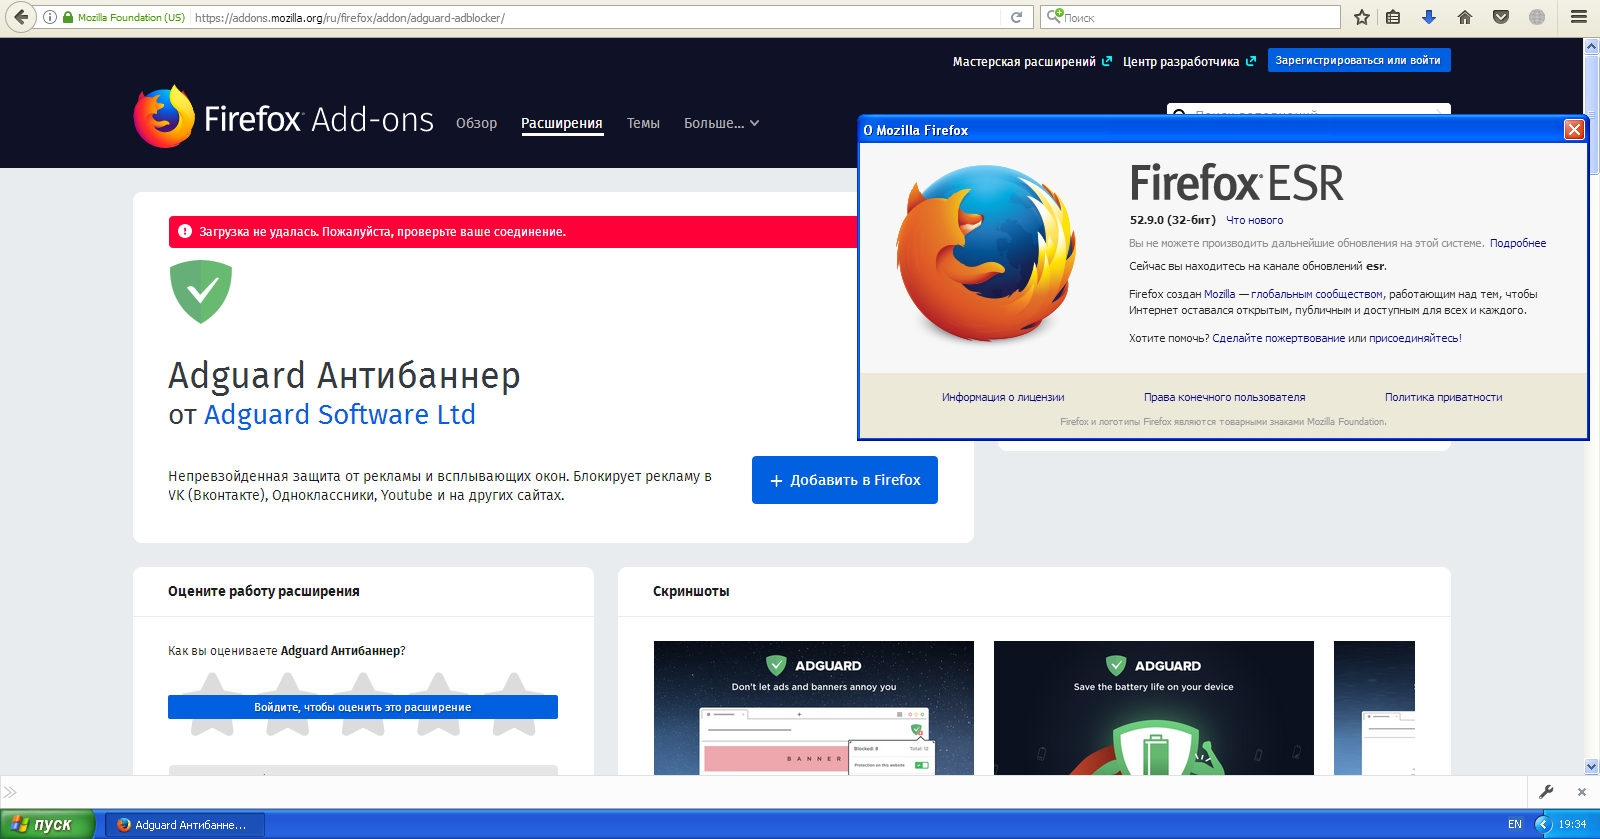Select Adguard Антибанне… taskbar item
The height and width of the screenshot is (839, 1600).
(x=185, y=824)
